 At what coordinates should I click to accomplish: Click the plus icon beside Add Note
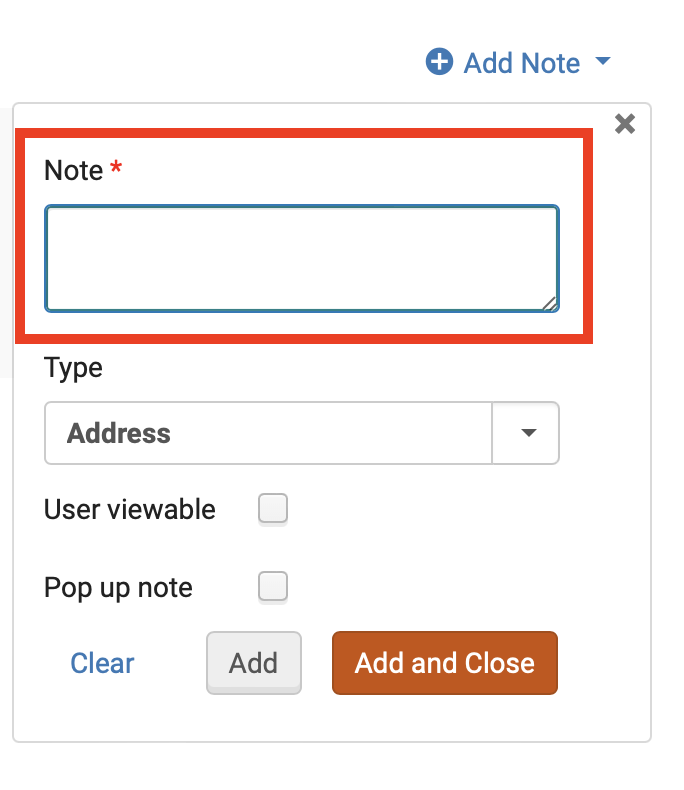coord(439,62)
